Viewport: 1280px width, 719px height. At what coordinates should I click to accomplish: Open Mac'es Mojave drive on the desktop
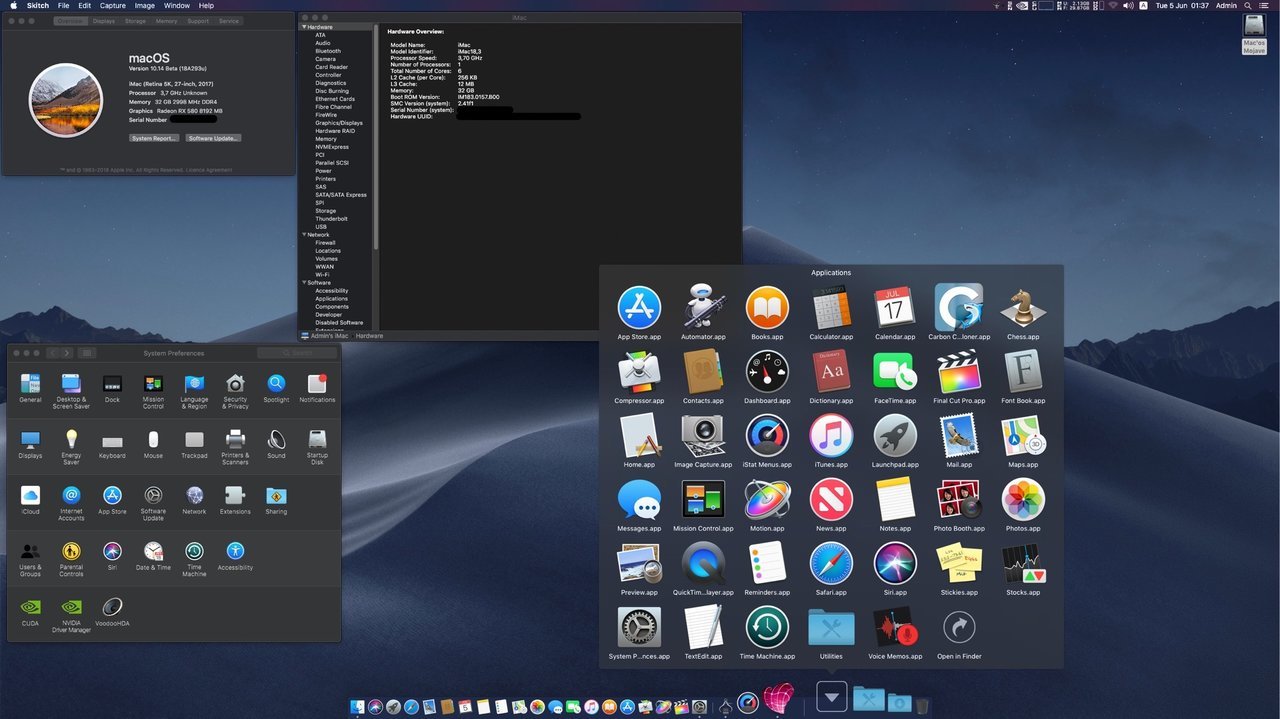coord(1254,34)
